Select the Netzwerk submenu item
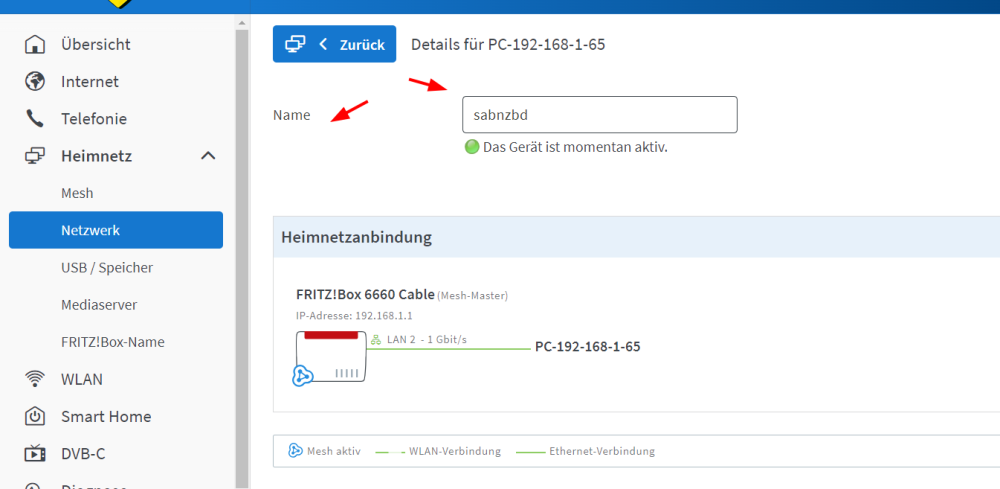The image size is (1000, 489). coord(116,230)
